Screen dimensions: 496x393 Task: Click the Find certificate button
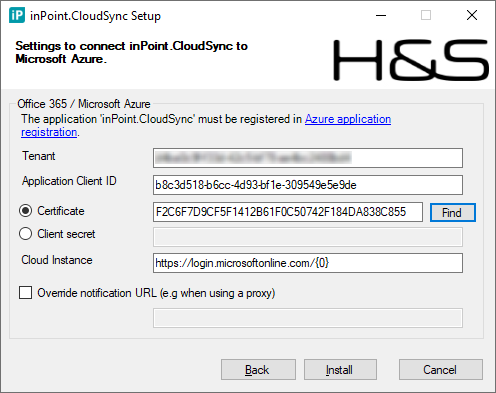452,212
